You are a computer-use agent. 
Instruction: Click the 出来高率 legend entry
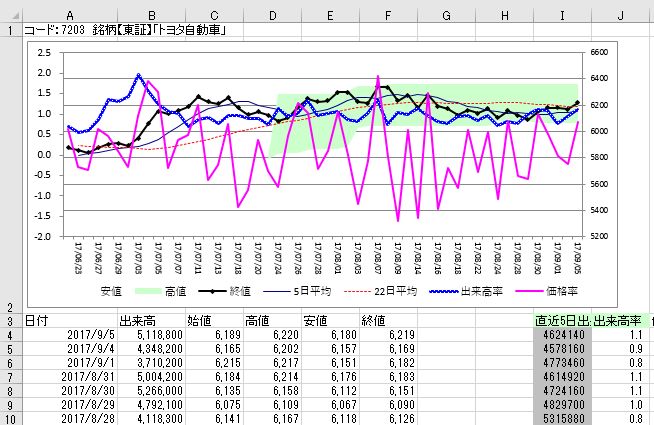click(466, 291)
